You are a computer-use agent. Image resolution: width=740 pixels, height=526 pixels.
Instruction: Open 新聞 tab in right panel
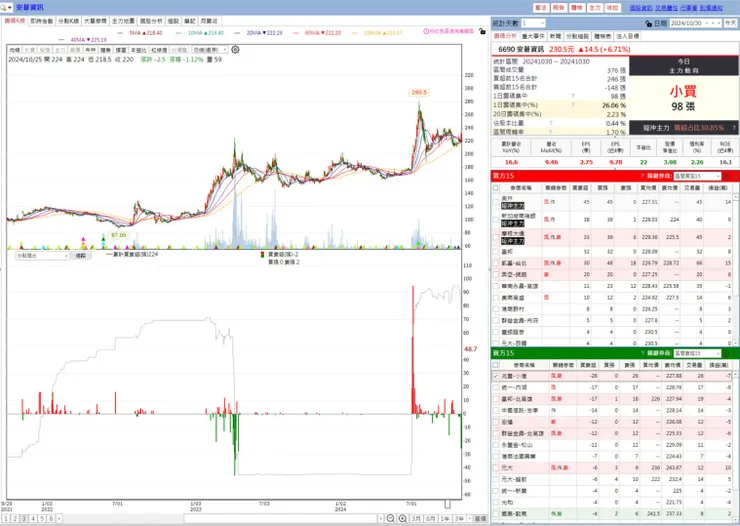pyautogui.click(x=555, y=36)
